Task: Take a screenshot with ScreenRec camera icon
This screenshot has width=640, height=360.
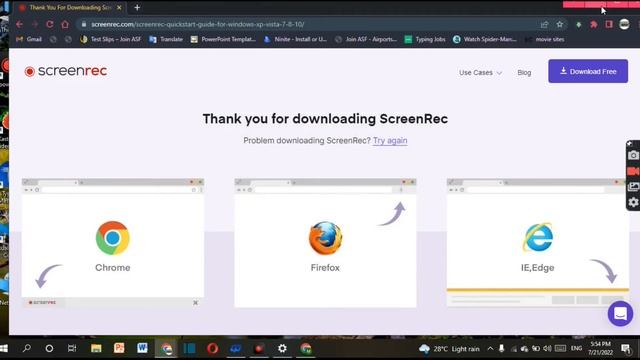Action: [x=633, y=155]
